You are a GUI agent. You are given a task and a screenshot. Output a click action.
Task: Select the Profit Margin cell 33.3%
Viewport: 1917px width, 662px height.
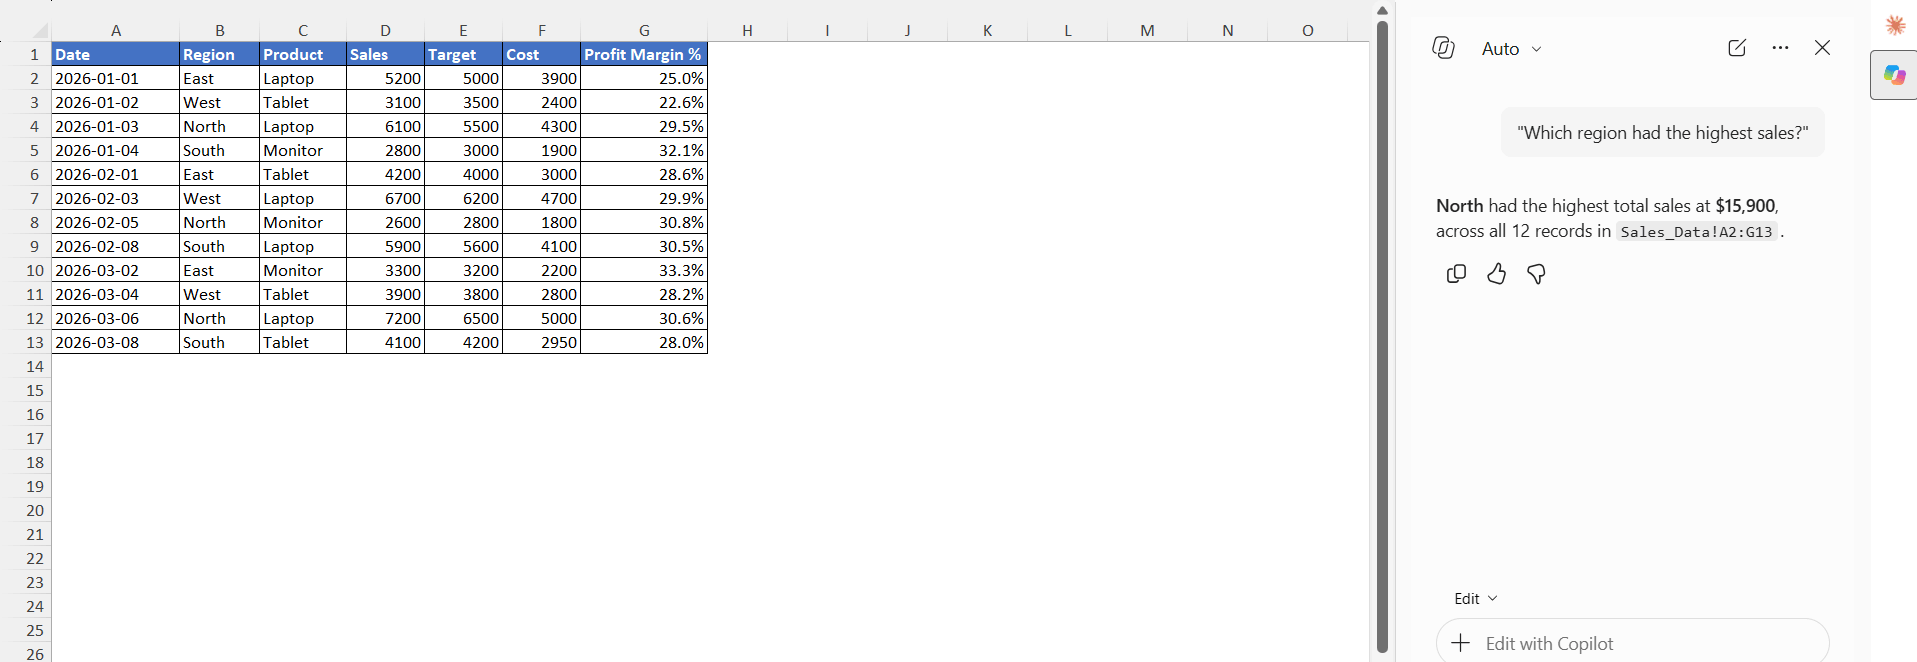click(644, 270)
